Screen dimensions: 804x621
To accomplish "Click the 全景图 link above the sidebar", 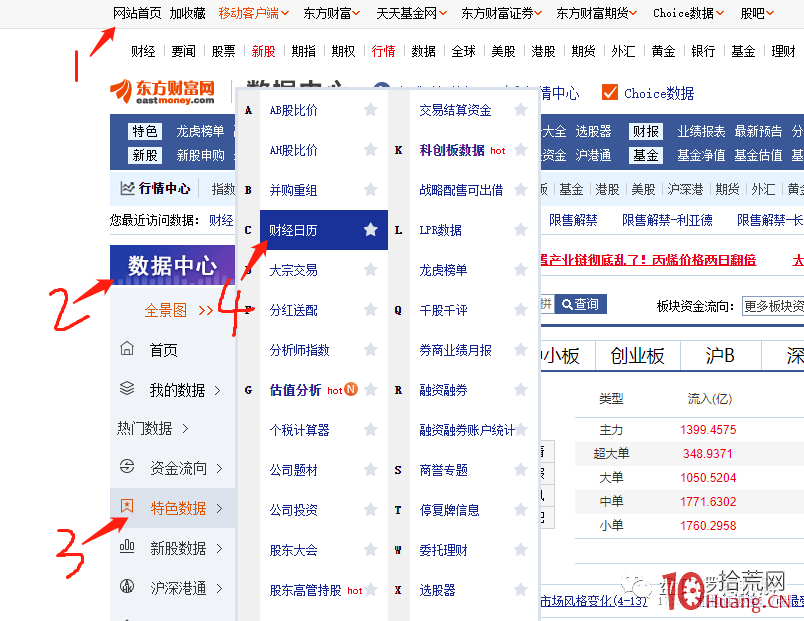I will pyautogui.click(x=156, y=310).
